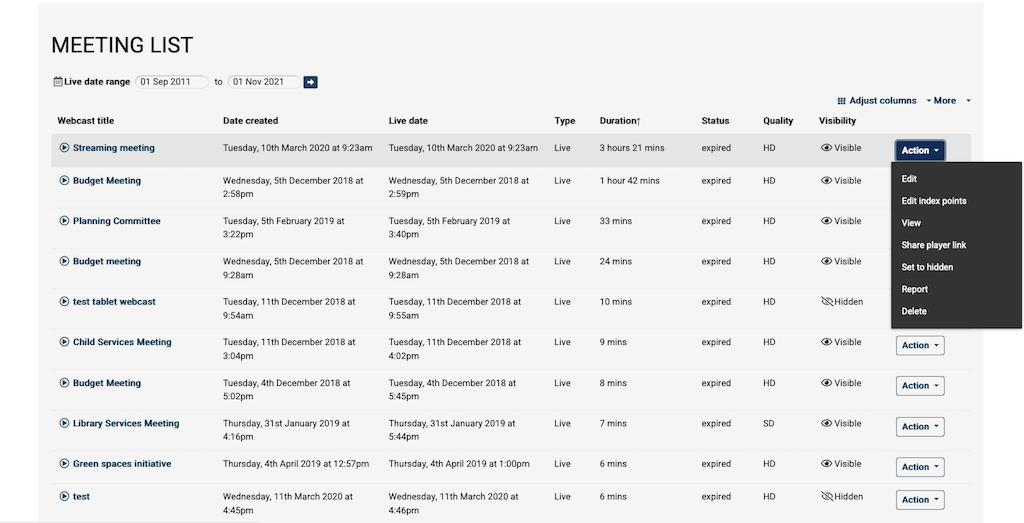The height and width of the screenshot is (523, 1024).
Task: Open the Green spaces initiative link
Action: tap(122, 464)
